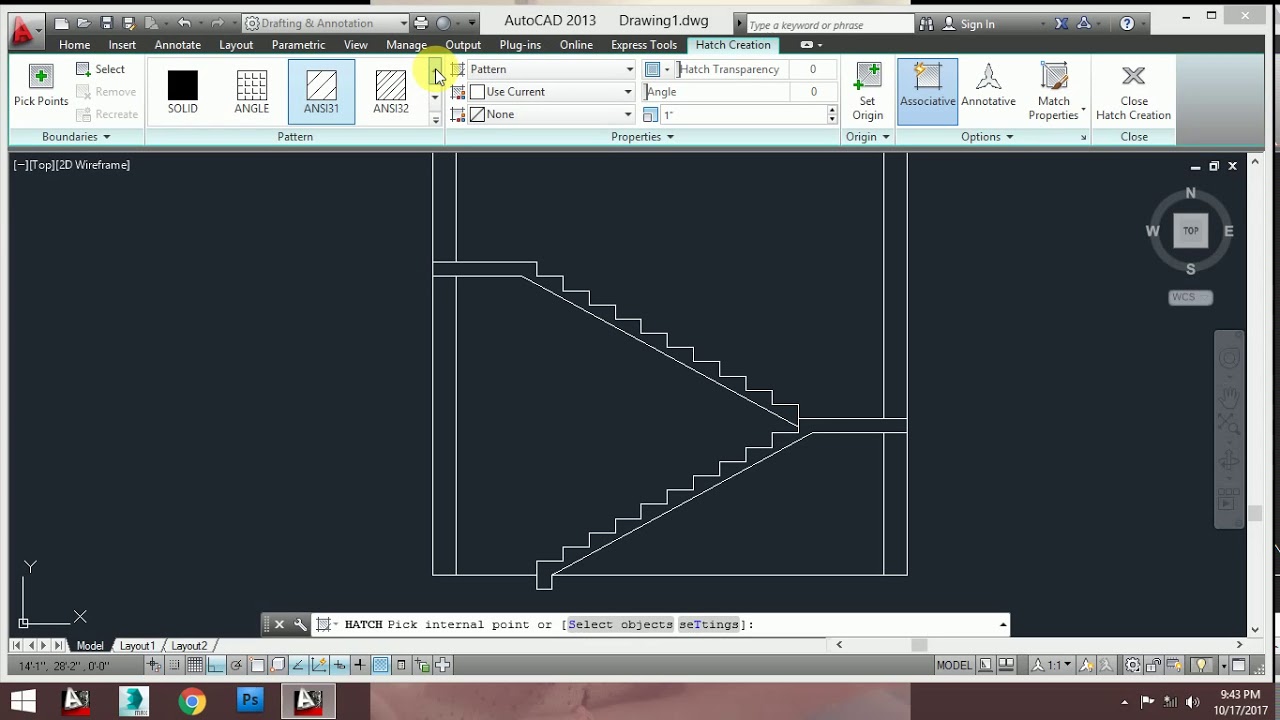Click the Plot printer icon

pyautogui.click(x=421, y=23)
